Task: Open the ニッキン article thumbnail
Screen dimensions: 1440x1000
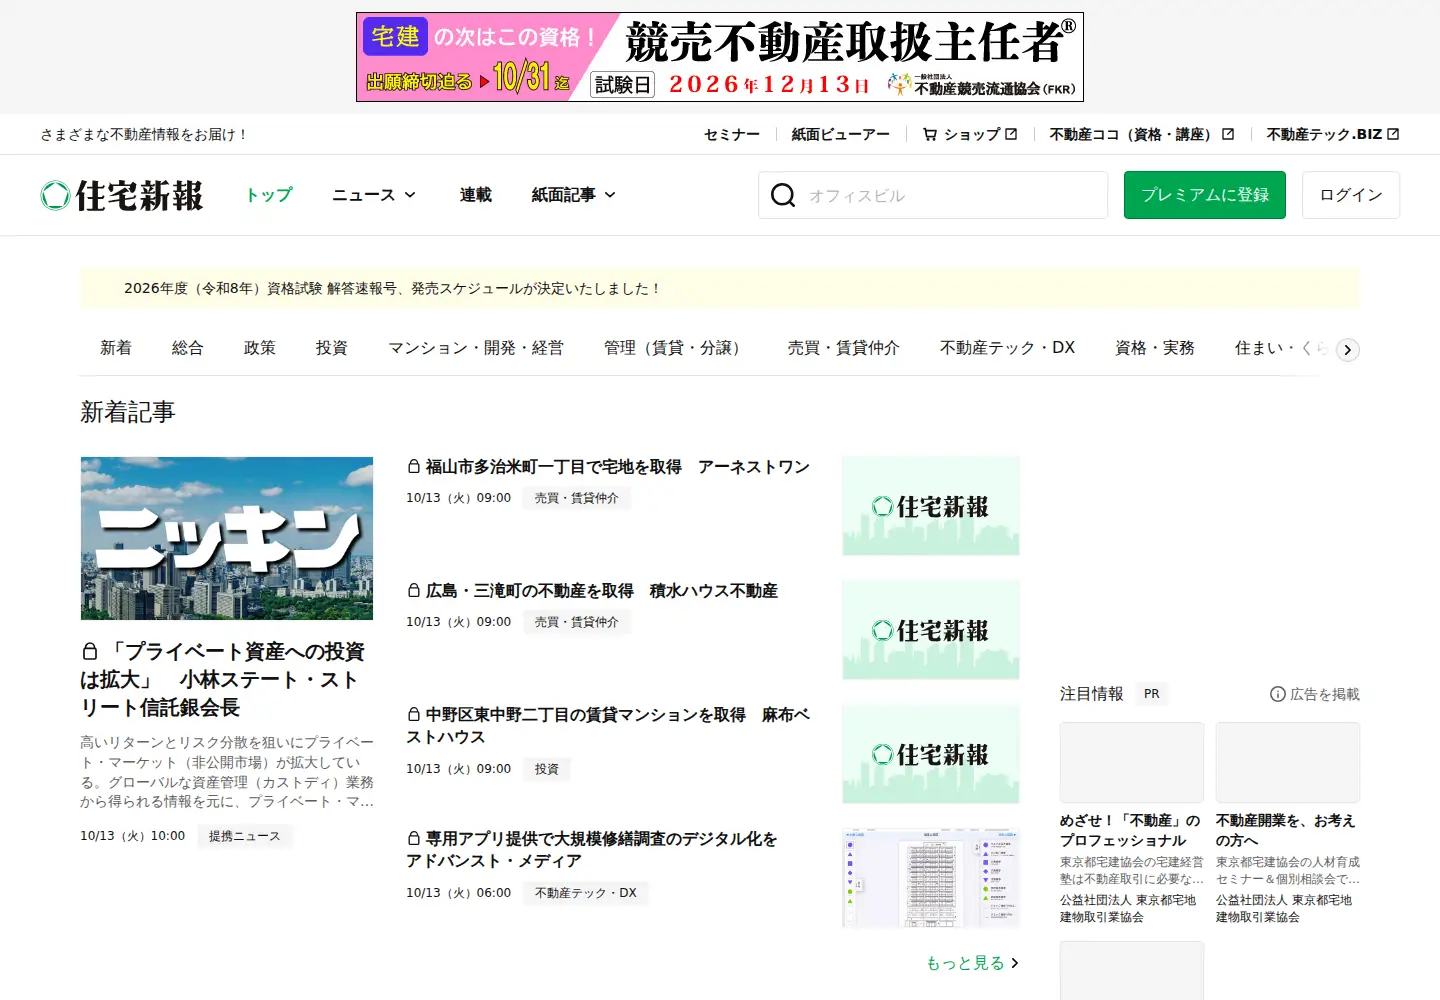Action: (227, 538)
